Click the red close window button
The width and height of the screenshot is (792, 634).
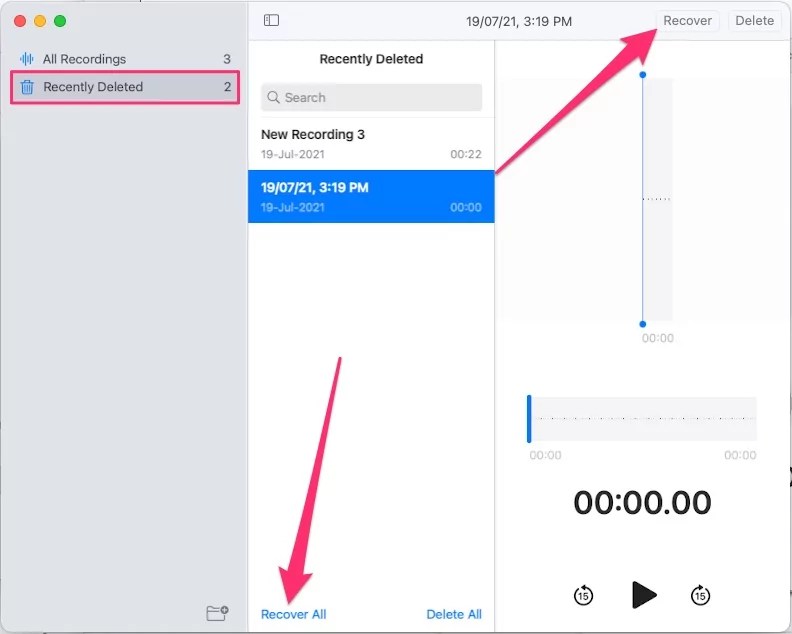pyautogui.click(x=20, y=21)
